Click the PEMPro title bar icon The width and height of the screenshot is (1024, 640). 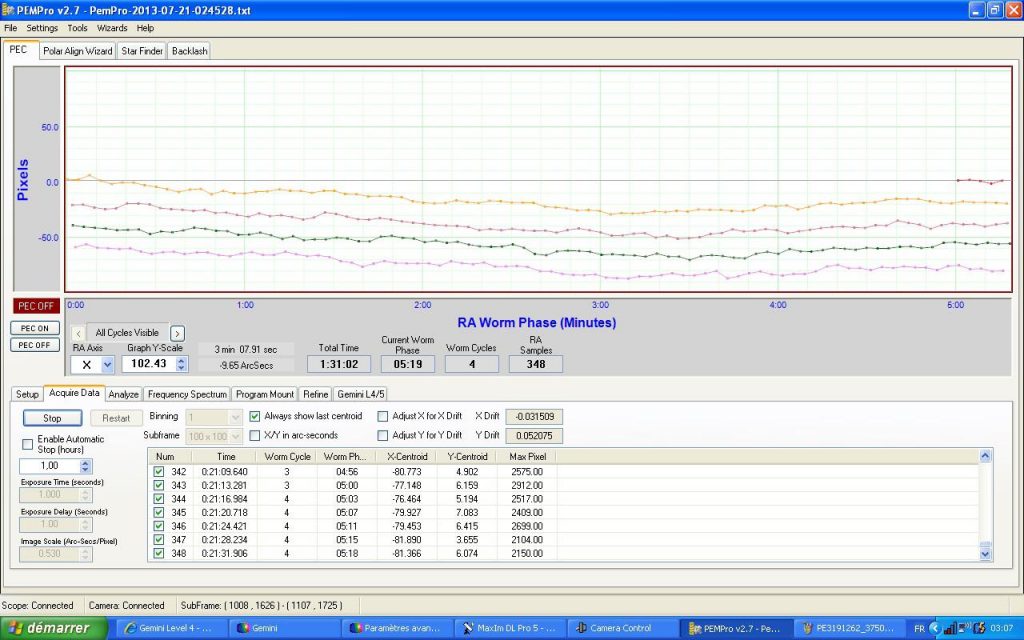tap(9, 10)
